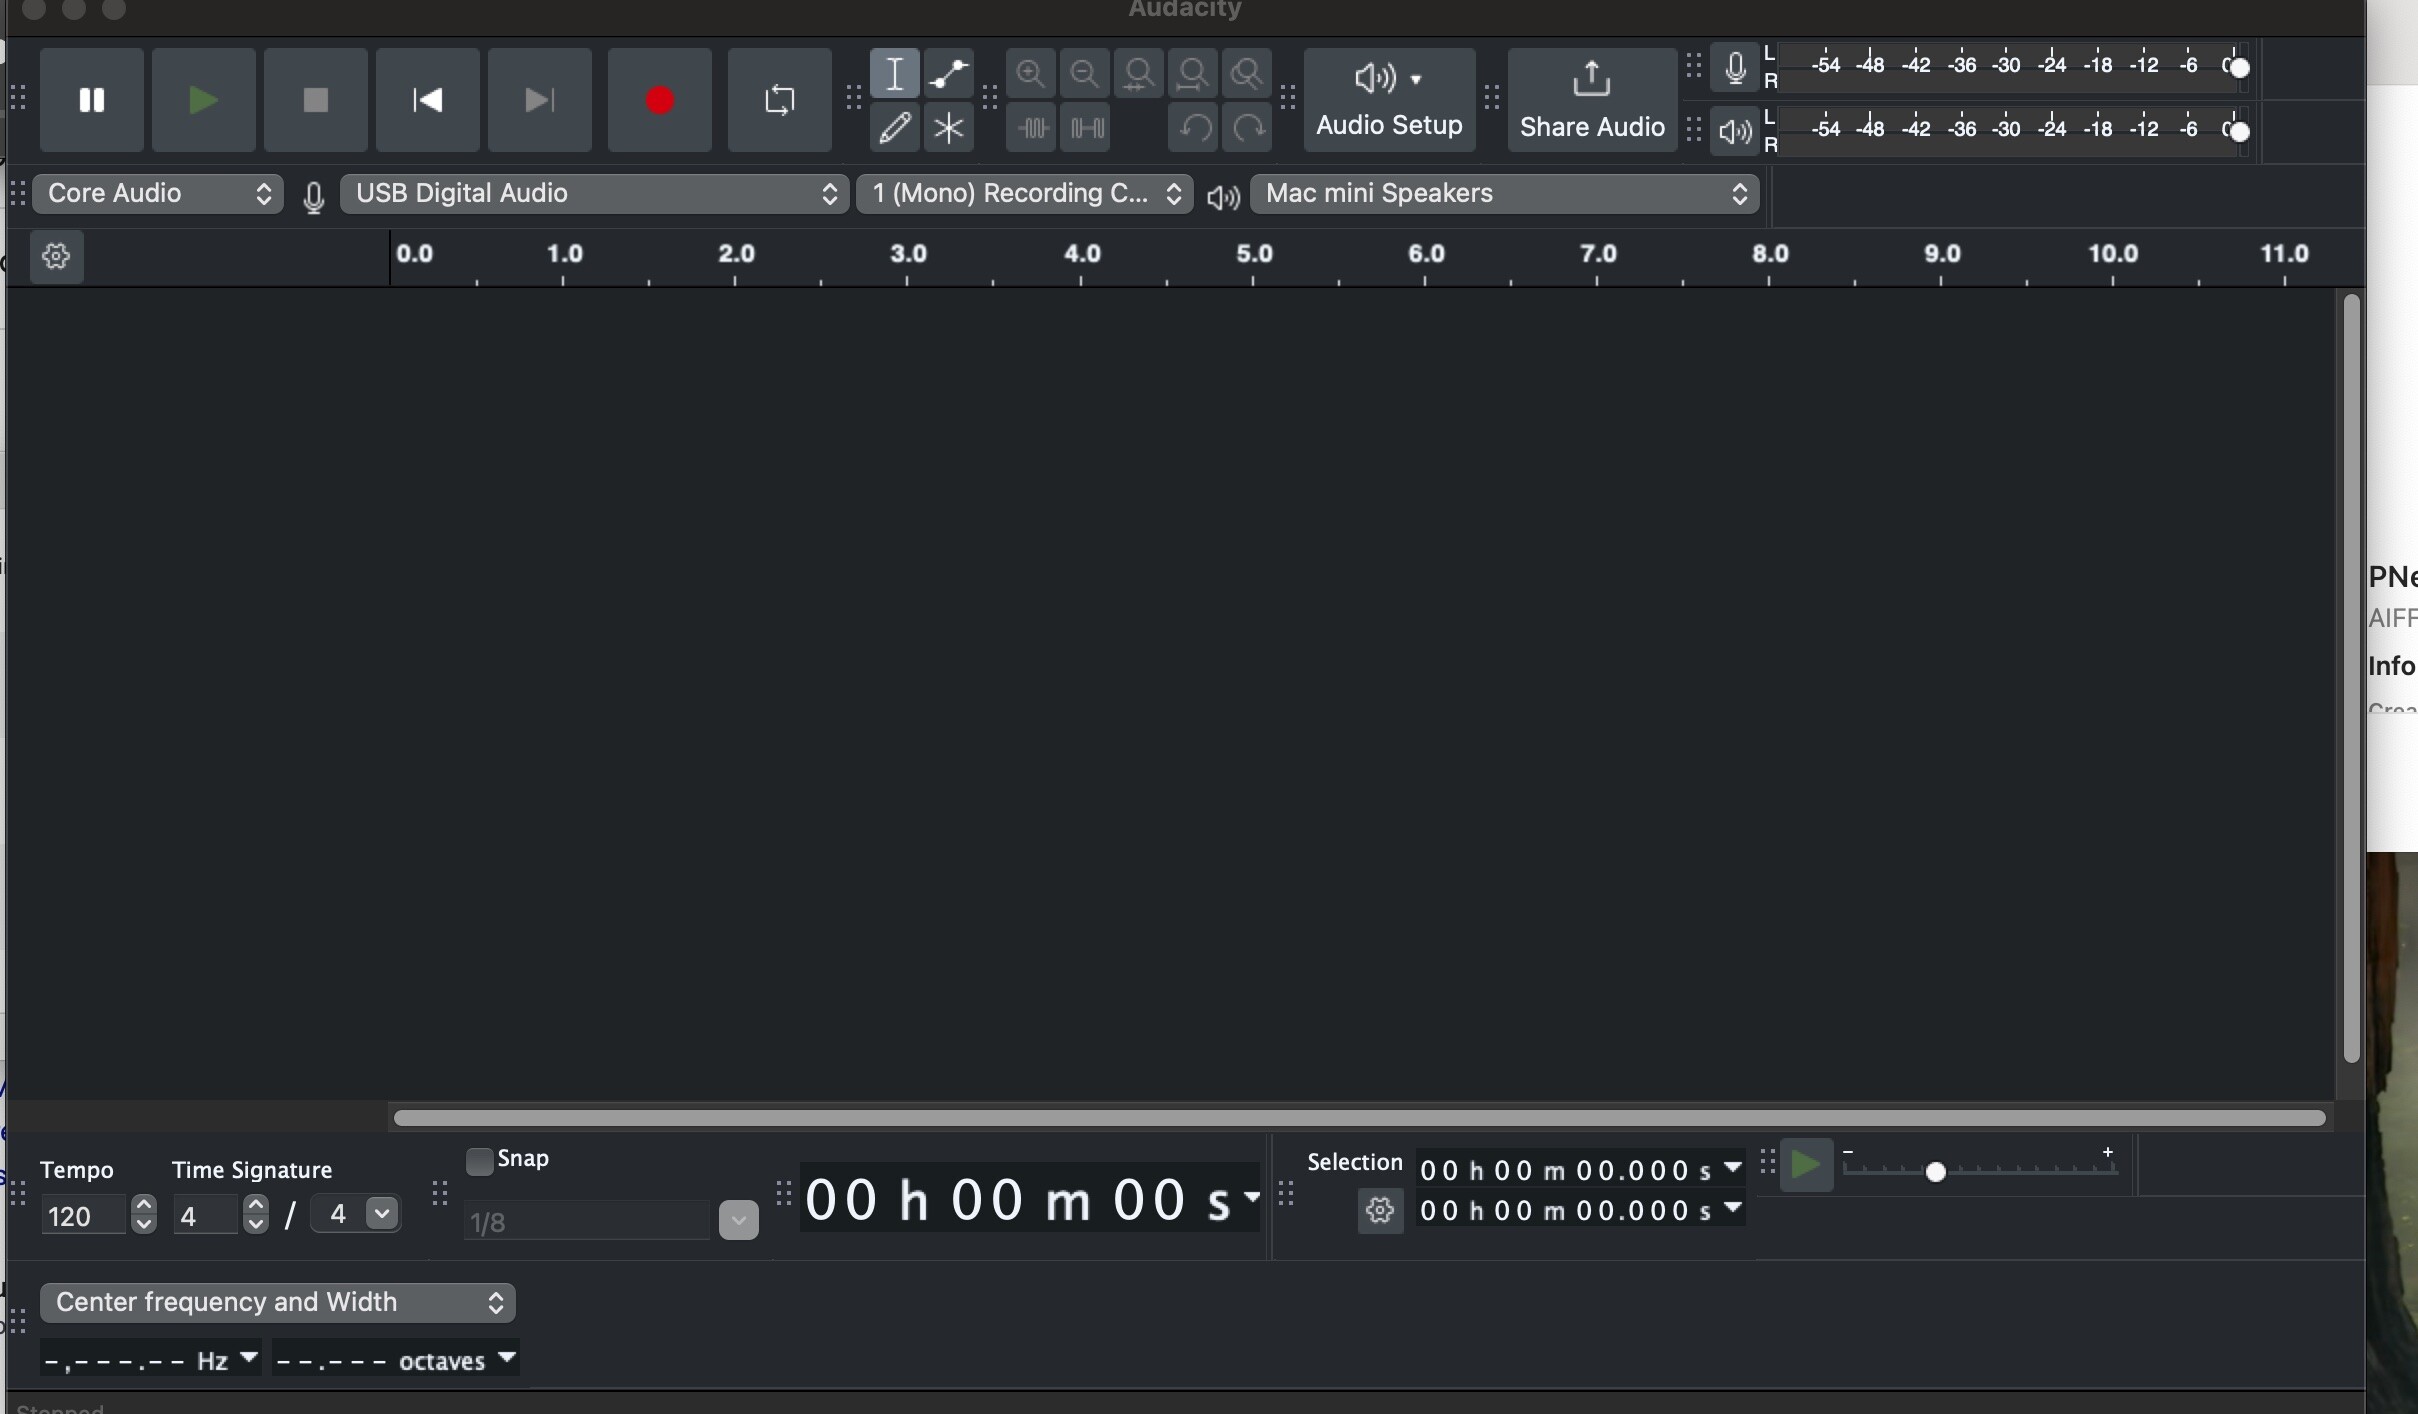Open Center frequency and Width menu
The height and width of the screenshot is (1414, 2418).
(278, 1302)
